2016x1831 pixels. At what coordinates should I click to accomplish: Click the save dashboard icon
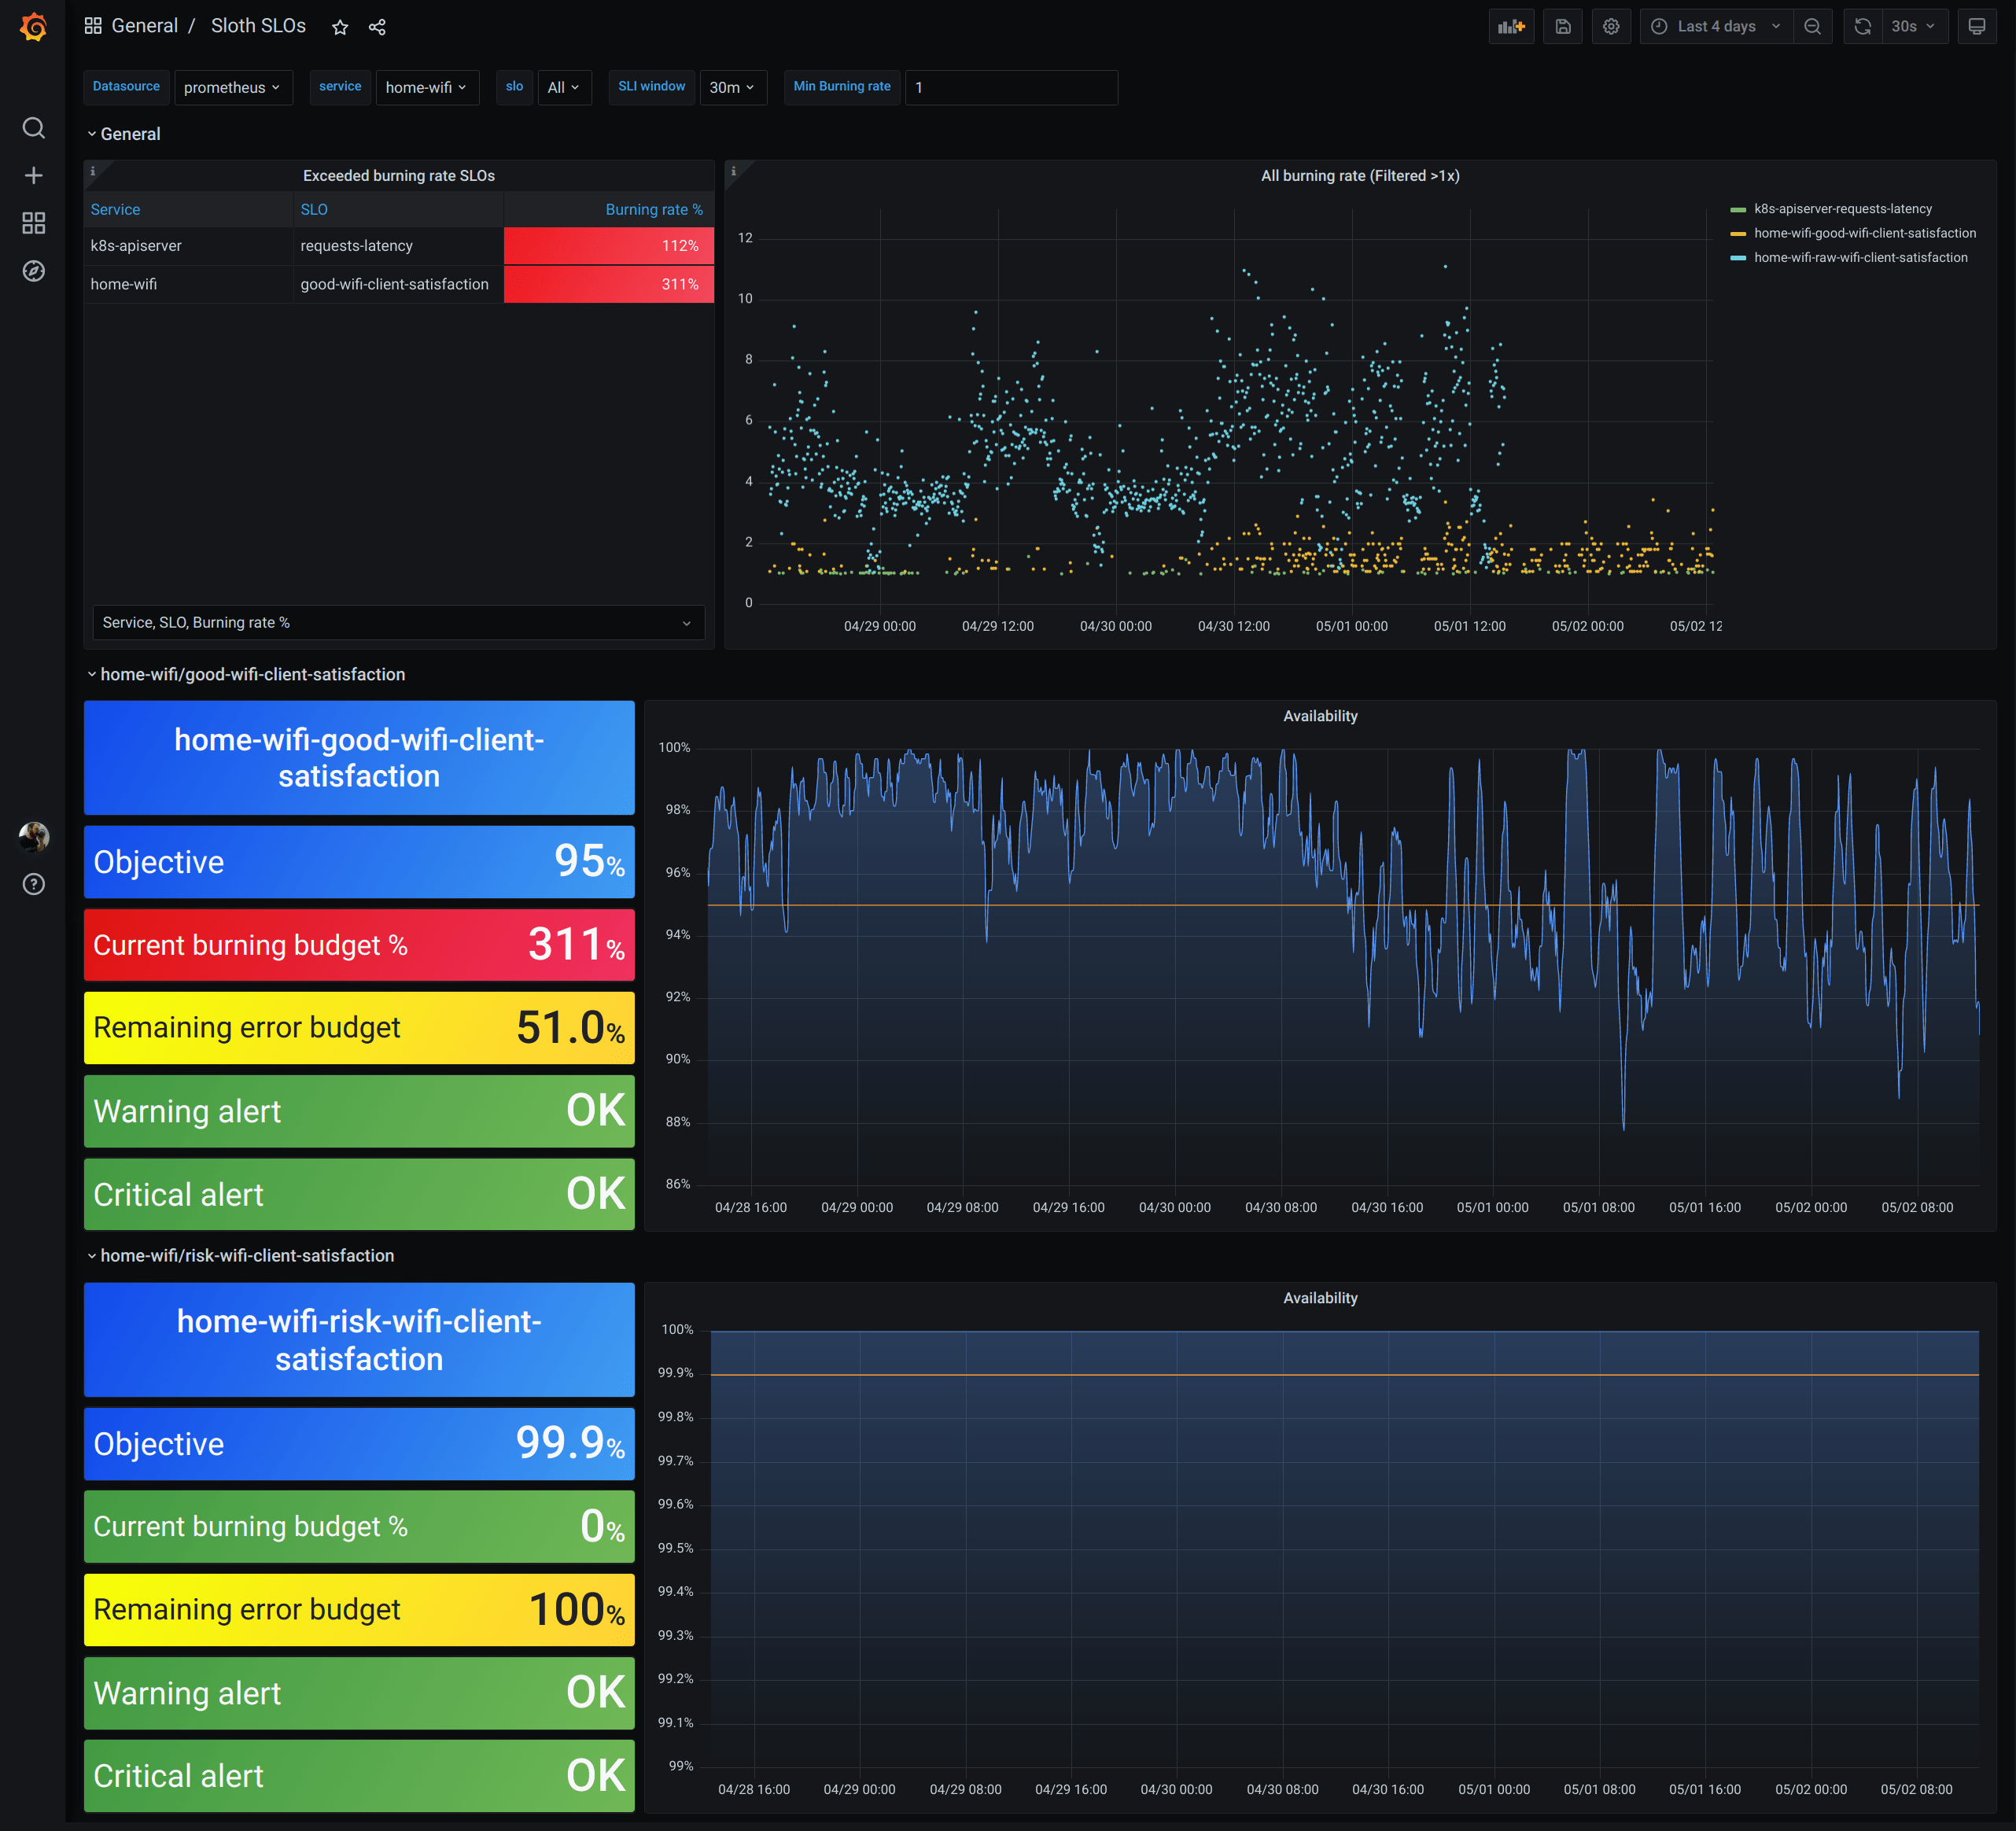tap(1562, 27)
